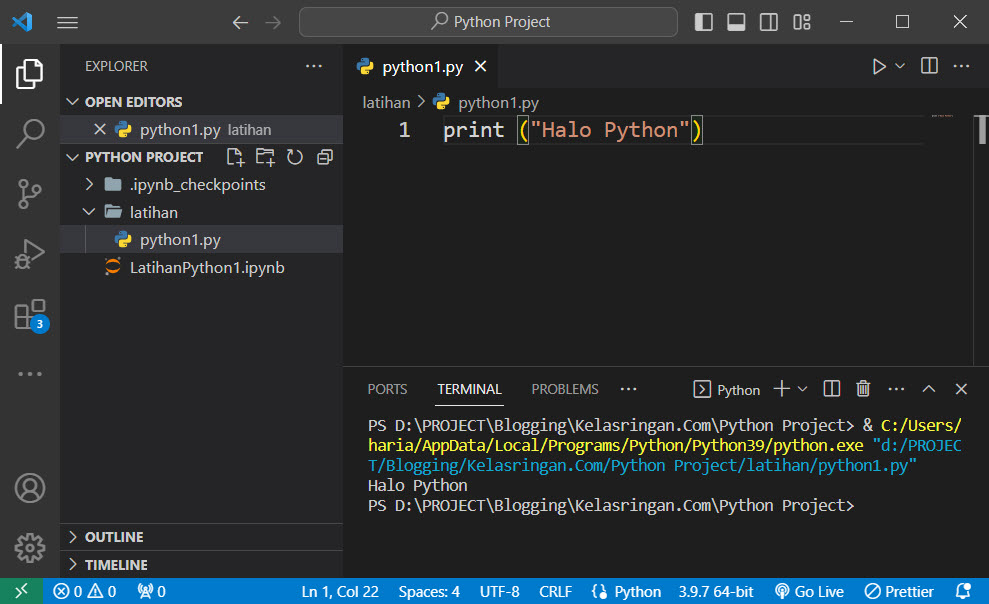Close python1.py in Open Editors list
The width and height of the screenshot is (989, 604).
[99, 129]
